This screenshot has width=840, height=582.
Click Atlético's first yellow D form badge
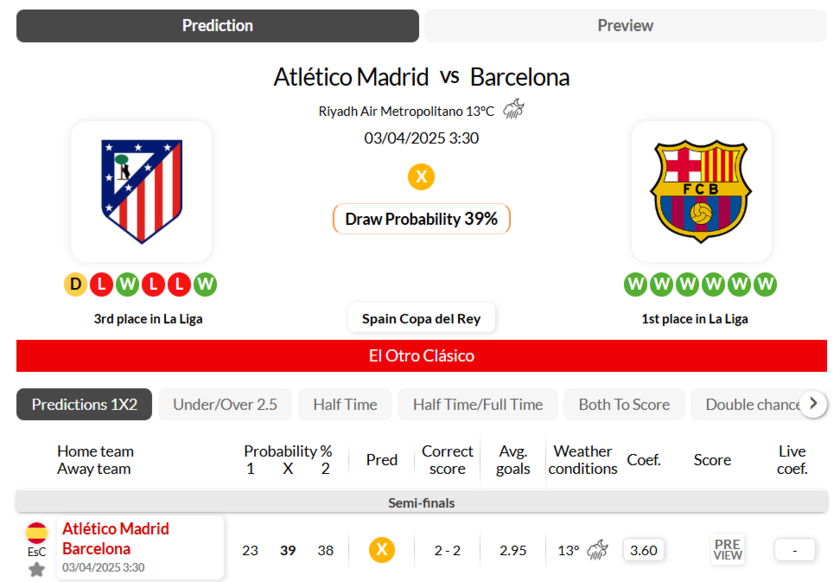click(x=75, y=285)
